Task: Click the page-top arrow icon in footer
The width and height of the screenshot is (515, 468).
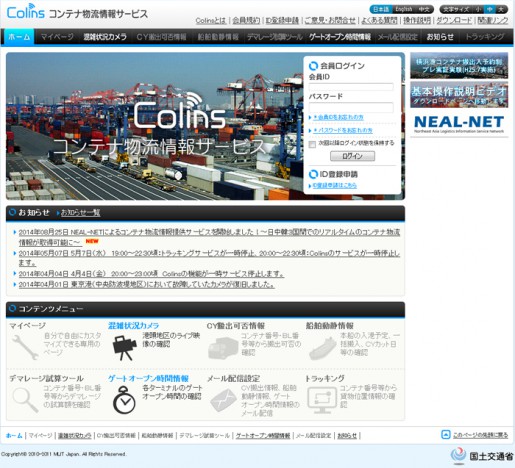Action: pos(445,434)
